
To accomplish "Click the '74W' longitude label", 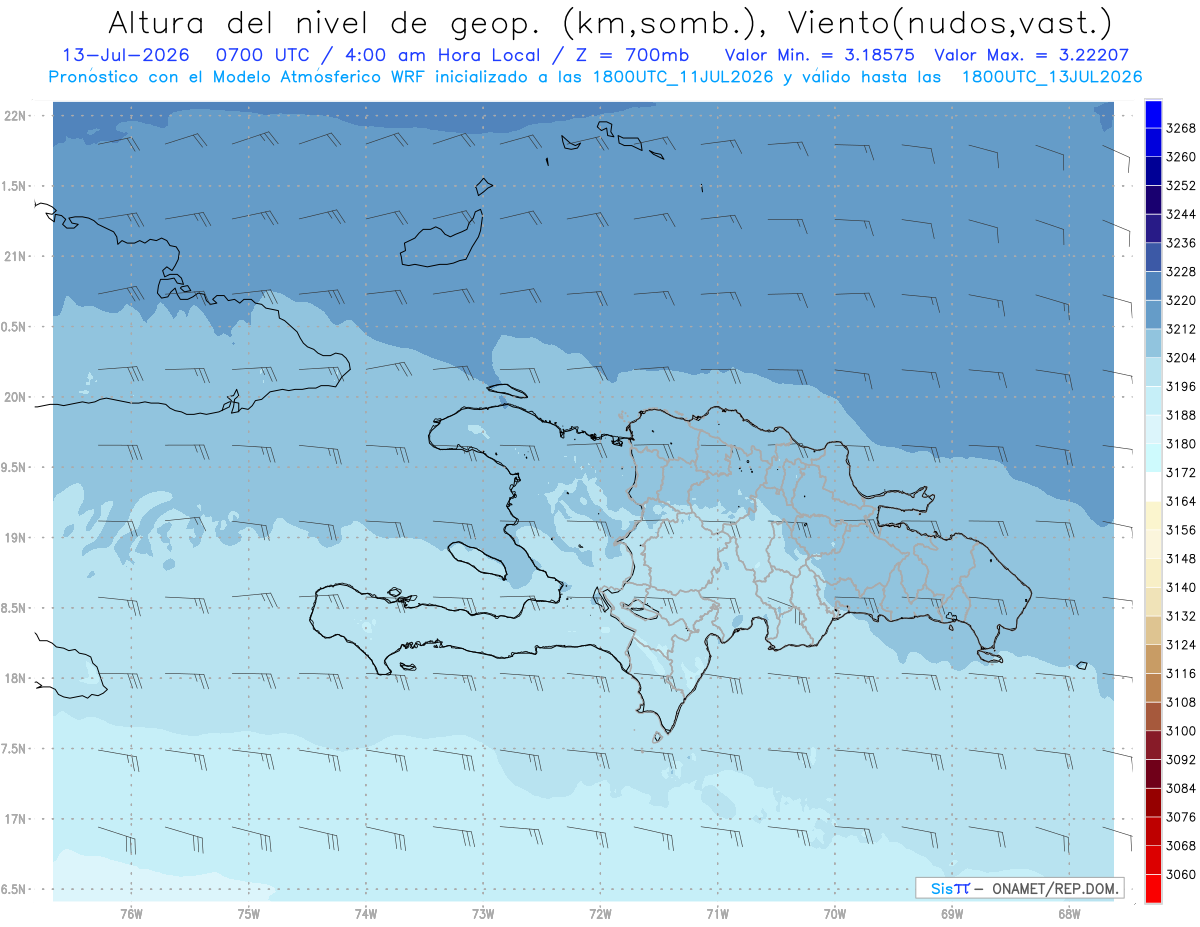I will click(366, 913).
